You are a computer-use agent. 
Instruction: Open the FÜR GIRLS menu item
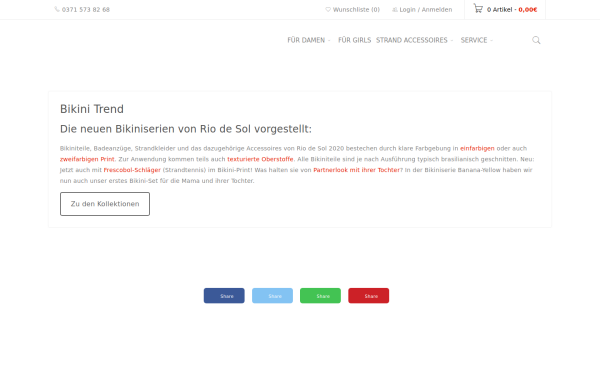[354, 40]
